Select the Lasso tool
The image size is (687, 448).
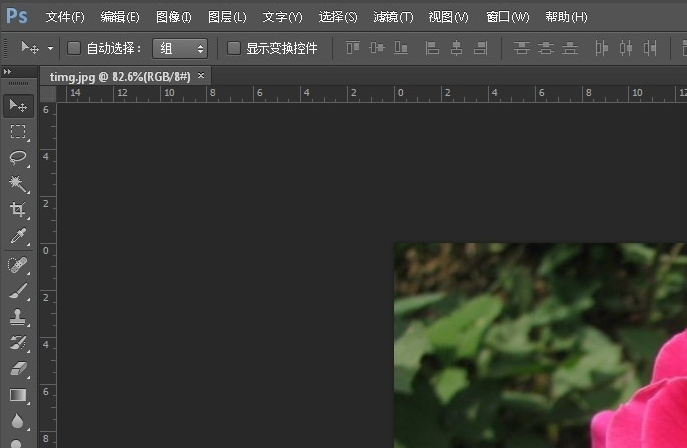[18, 158]
